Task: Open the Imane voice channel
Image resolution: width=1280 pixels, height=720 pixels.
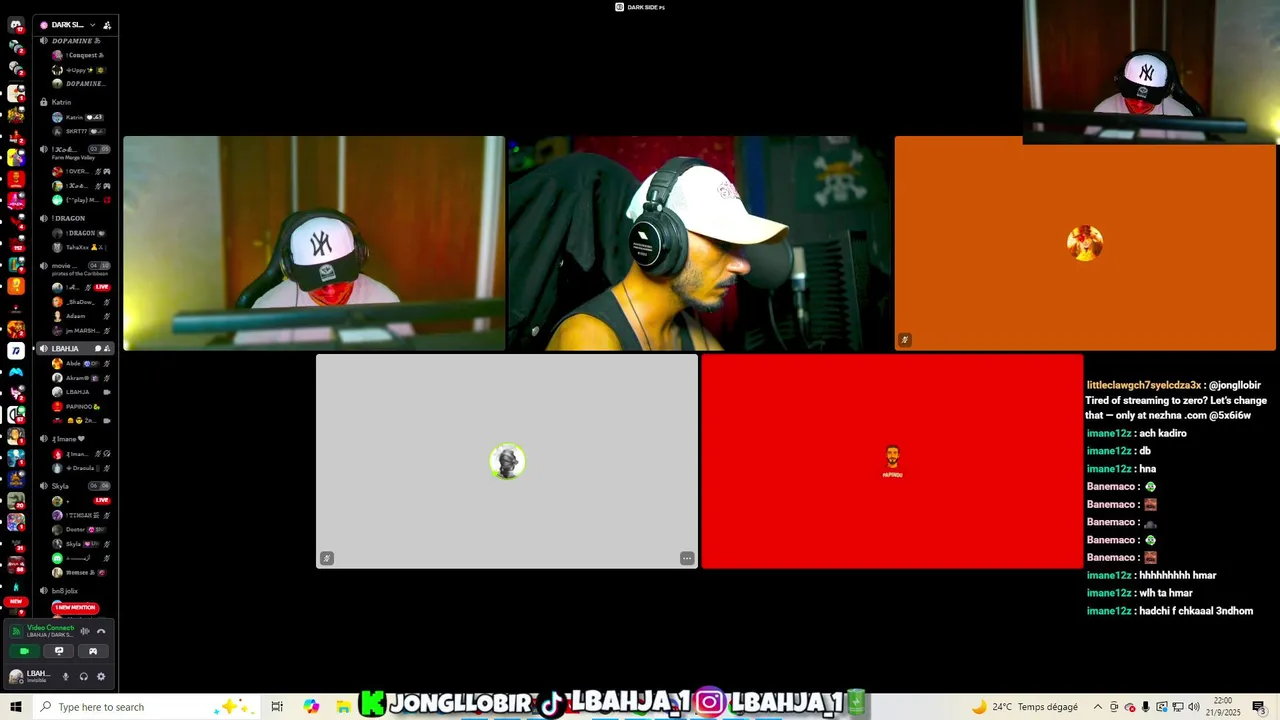Action: (76, 438)
